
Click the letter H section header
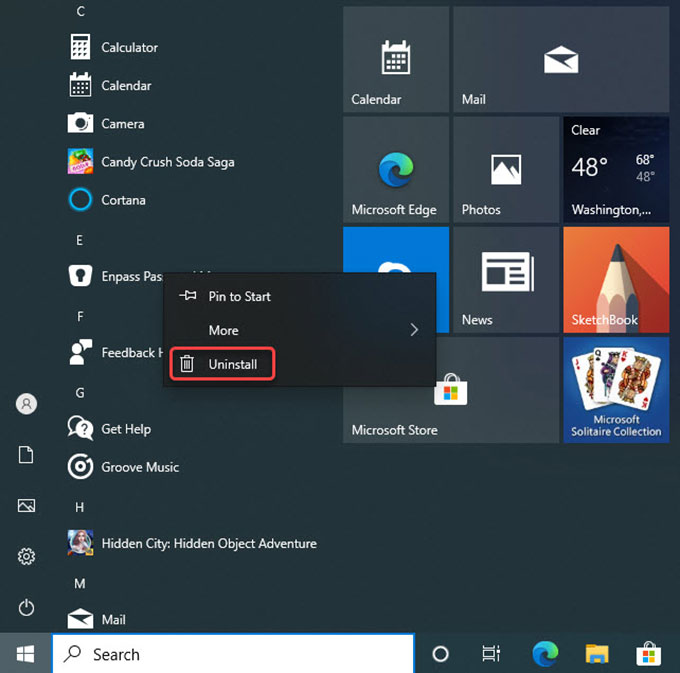point(80,507)
